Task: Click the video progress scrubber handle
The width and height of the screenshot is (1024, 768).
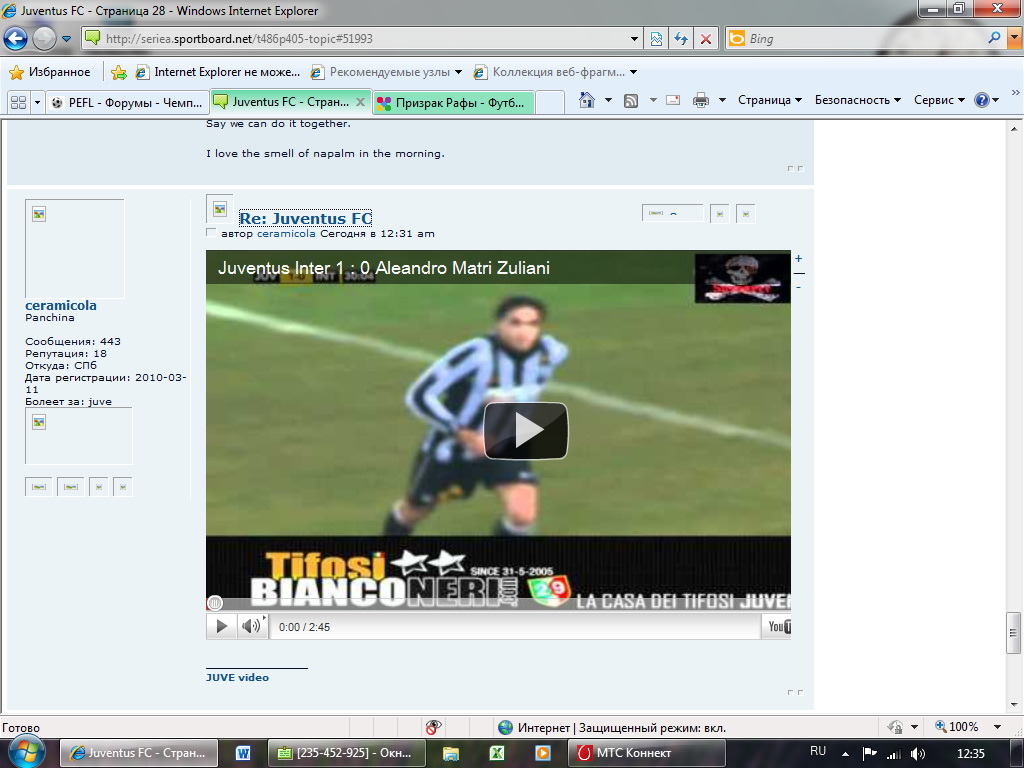Action: tap(215, 603)
